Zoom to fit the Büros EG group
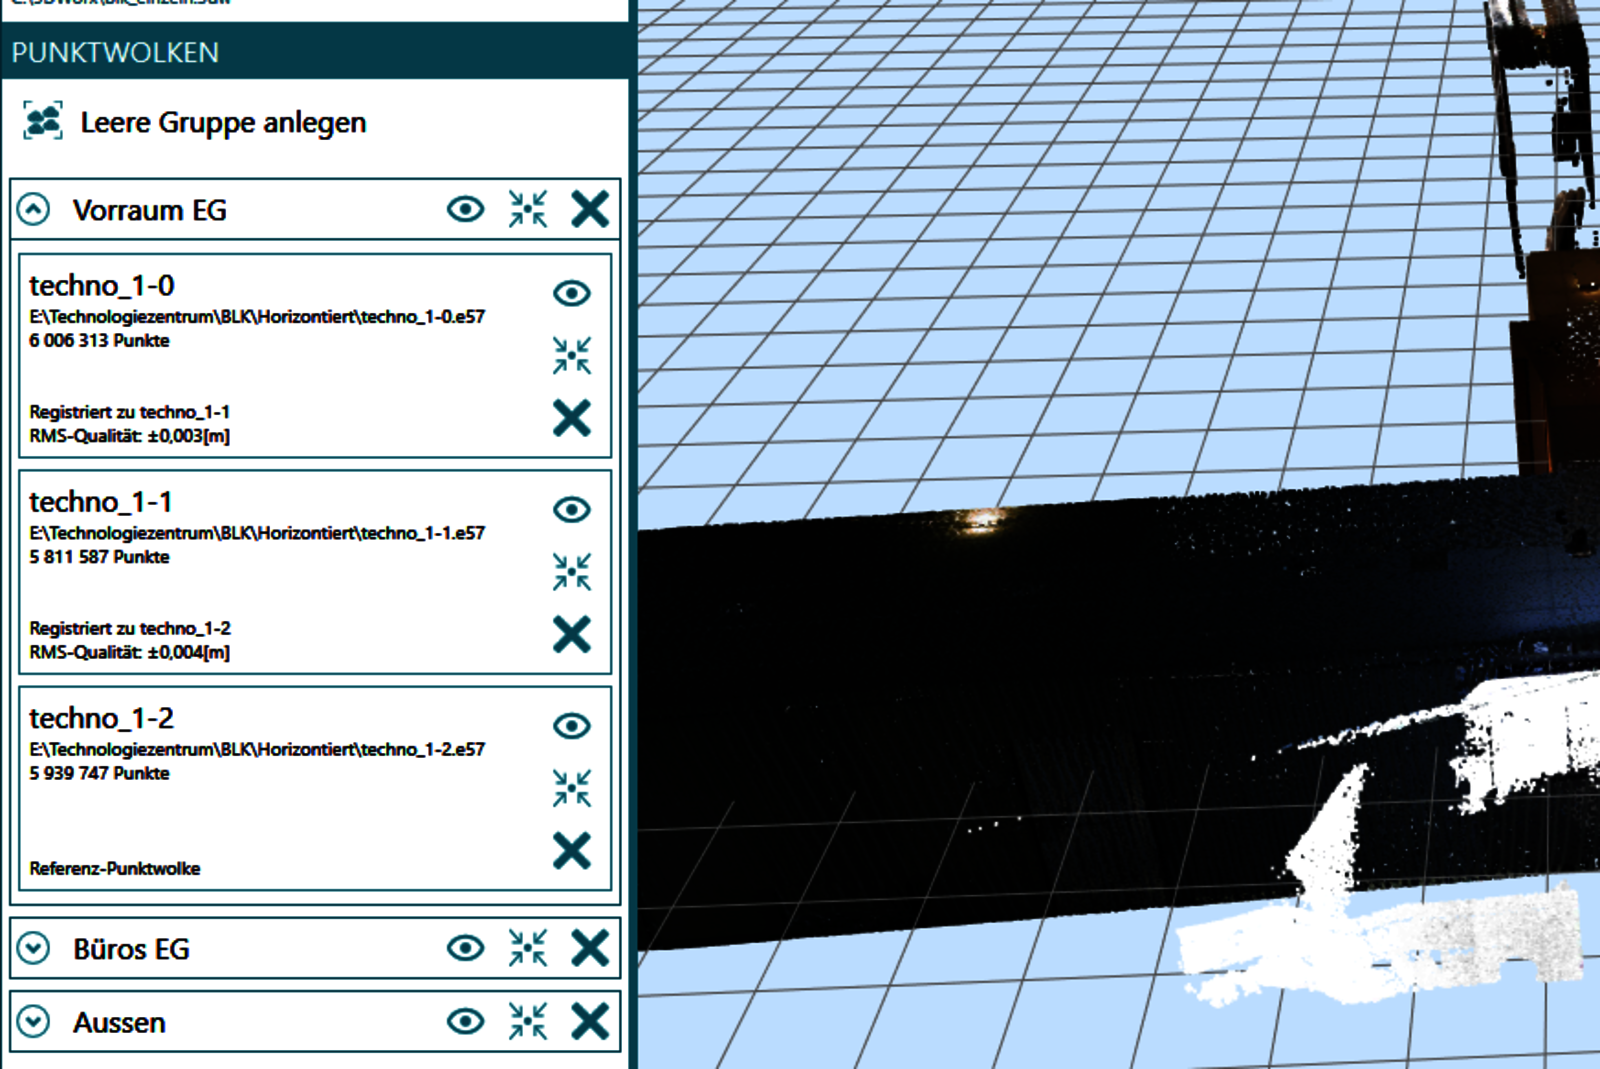The image size is (1600, 1069). click(528, 948)
